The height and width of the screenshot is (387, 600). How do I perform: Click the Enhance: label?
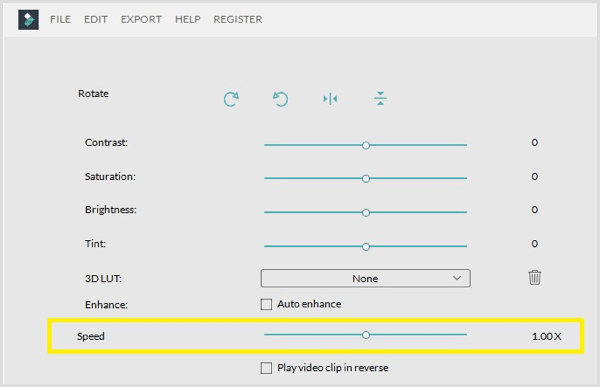click(106, 305)
